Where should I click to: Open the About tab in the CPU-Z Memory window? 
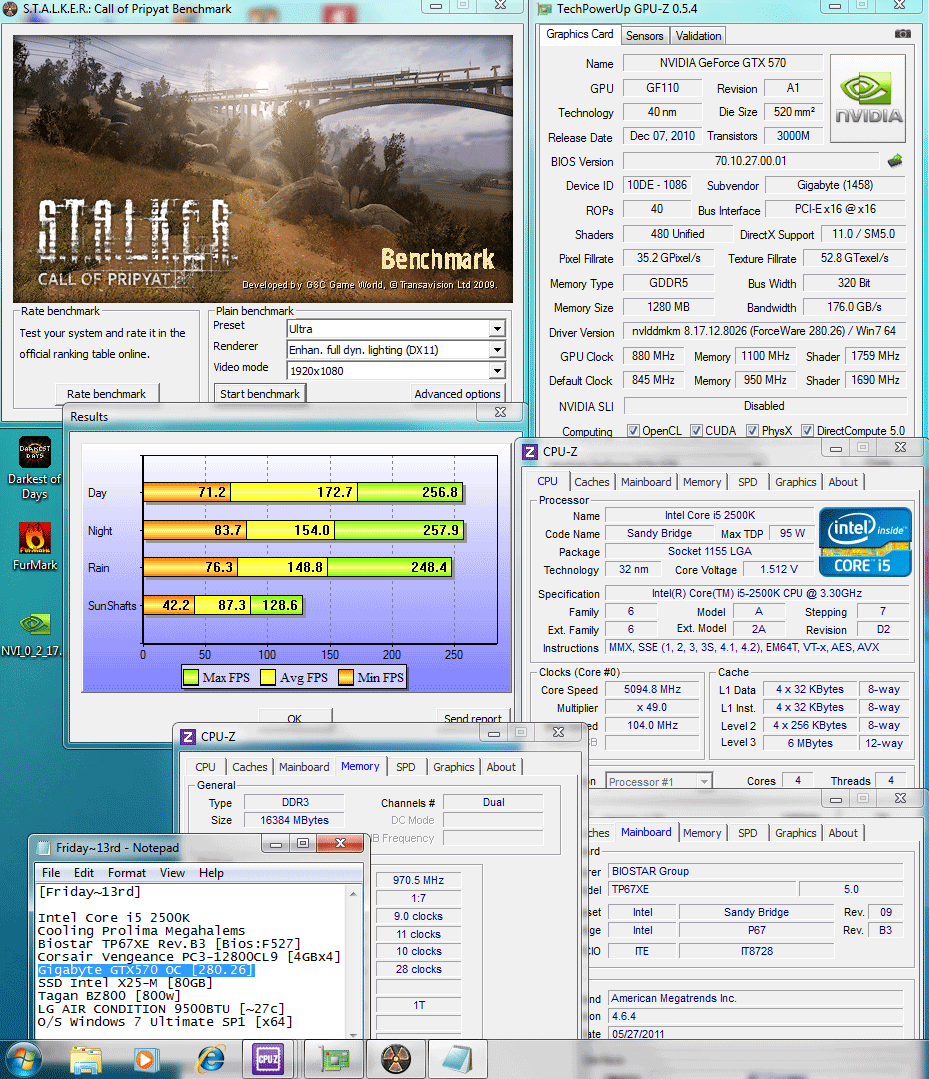pos(501,767)
